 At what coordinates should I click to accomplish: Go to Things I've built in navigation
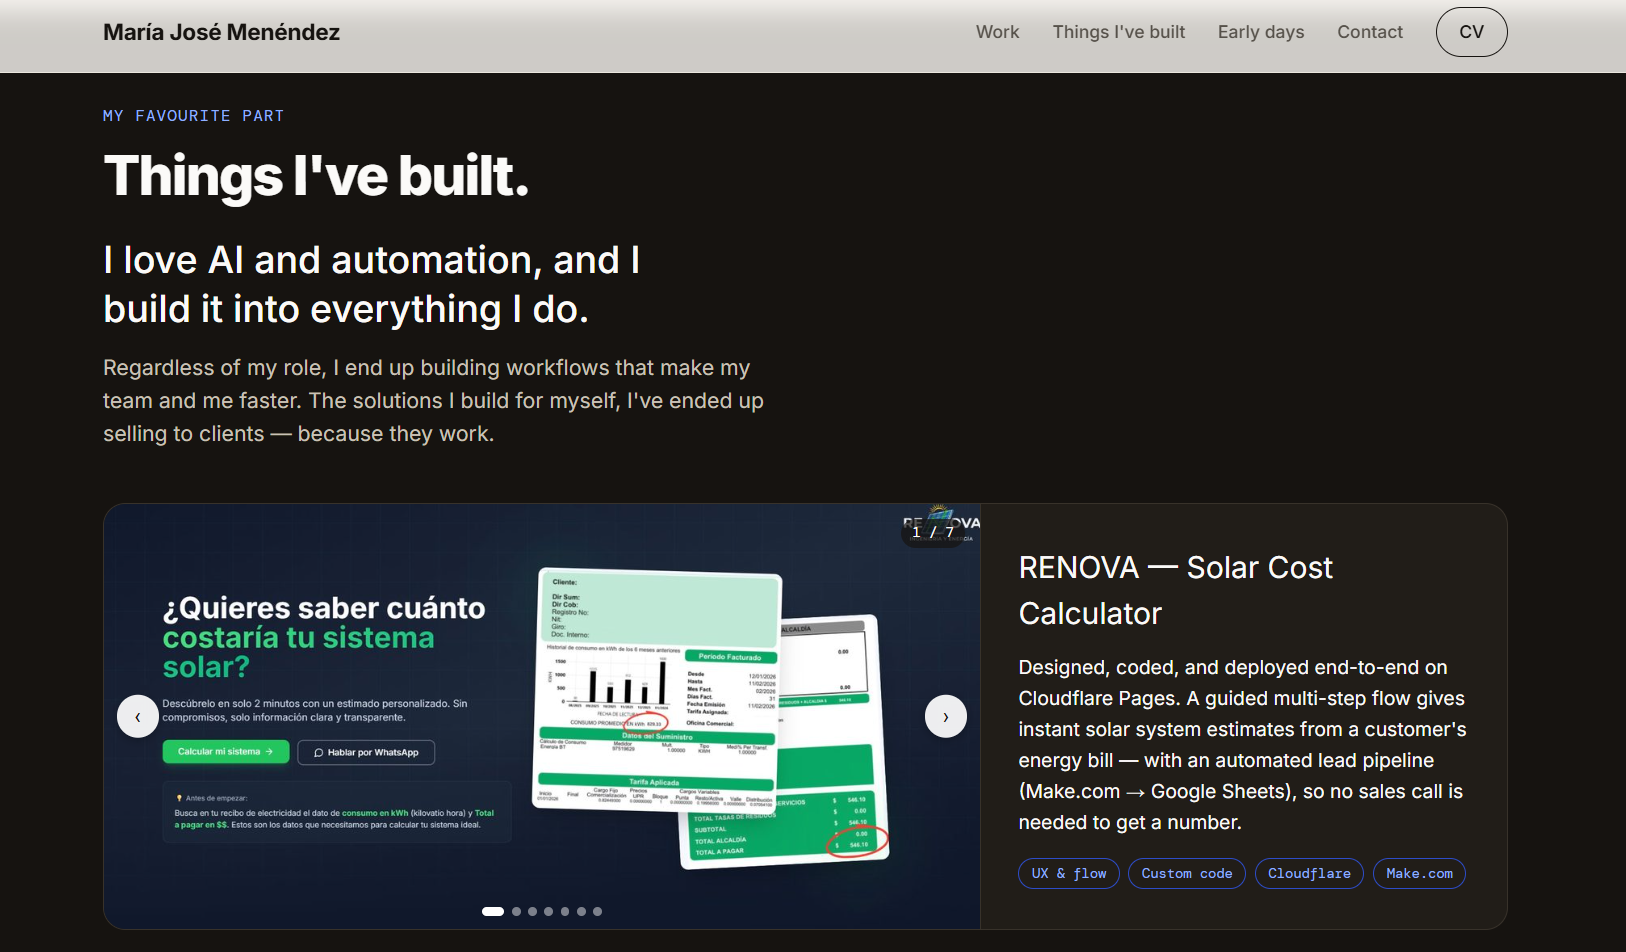pos(1119,32)
